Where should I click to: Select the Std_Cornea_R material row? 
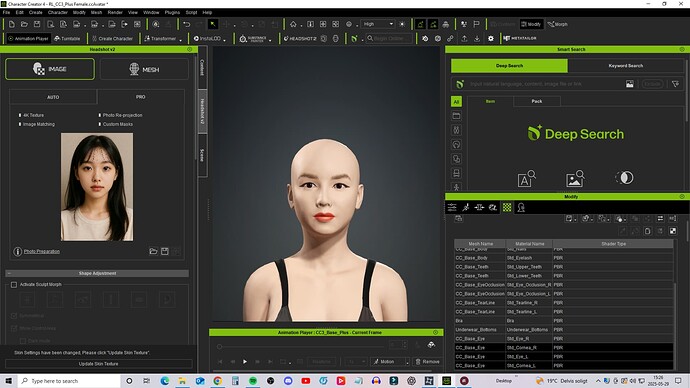click(564, 348)
